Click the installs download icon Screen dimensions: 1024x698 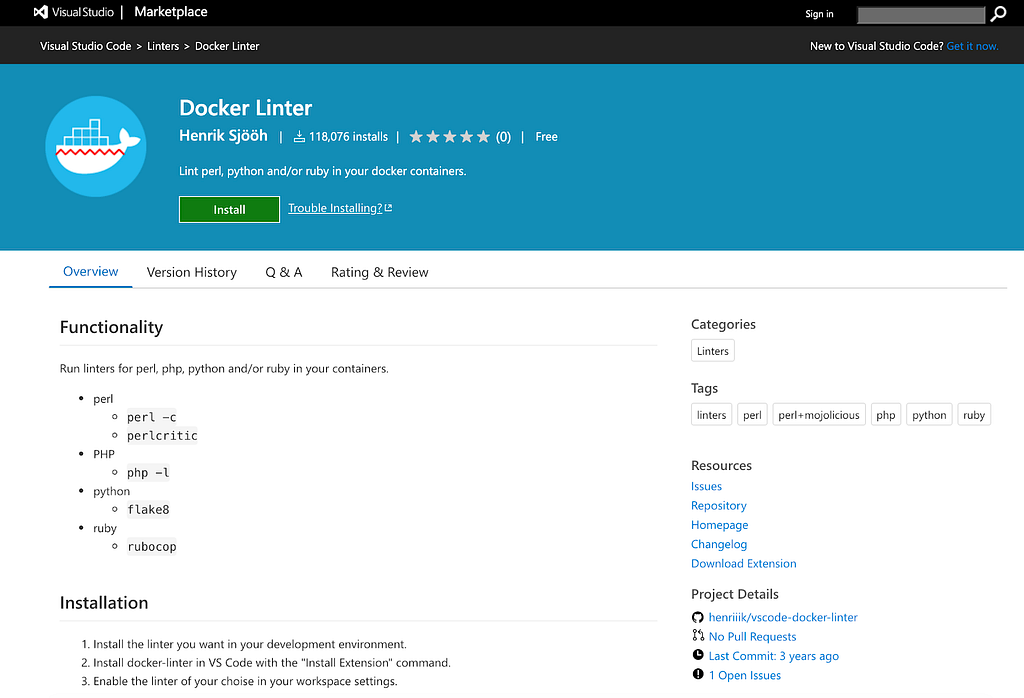click(x=299, y=136)
